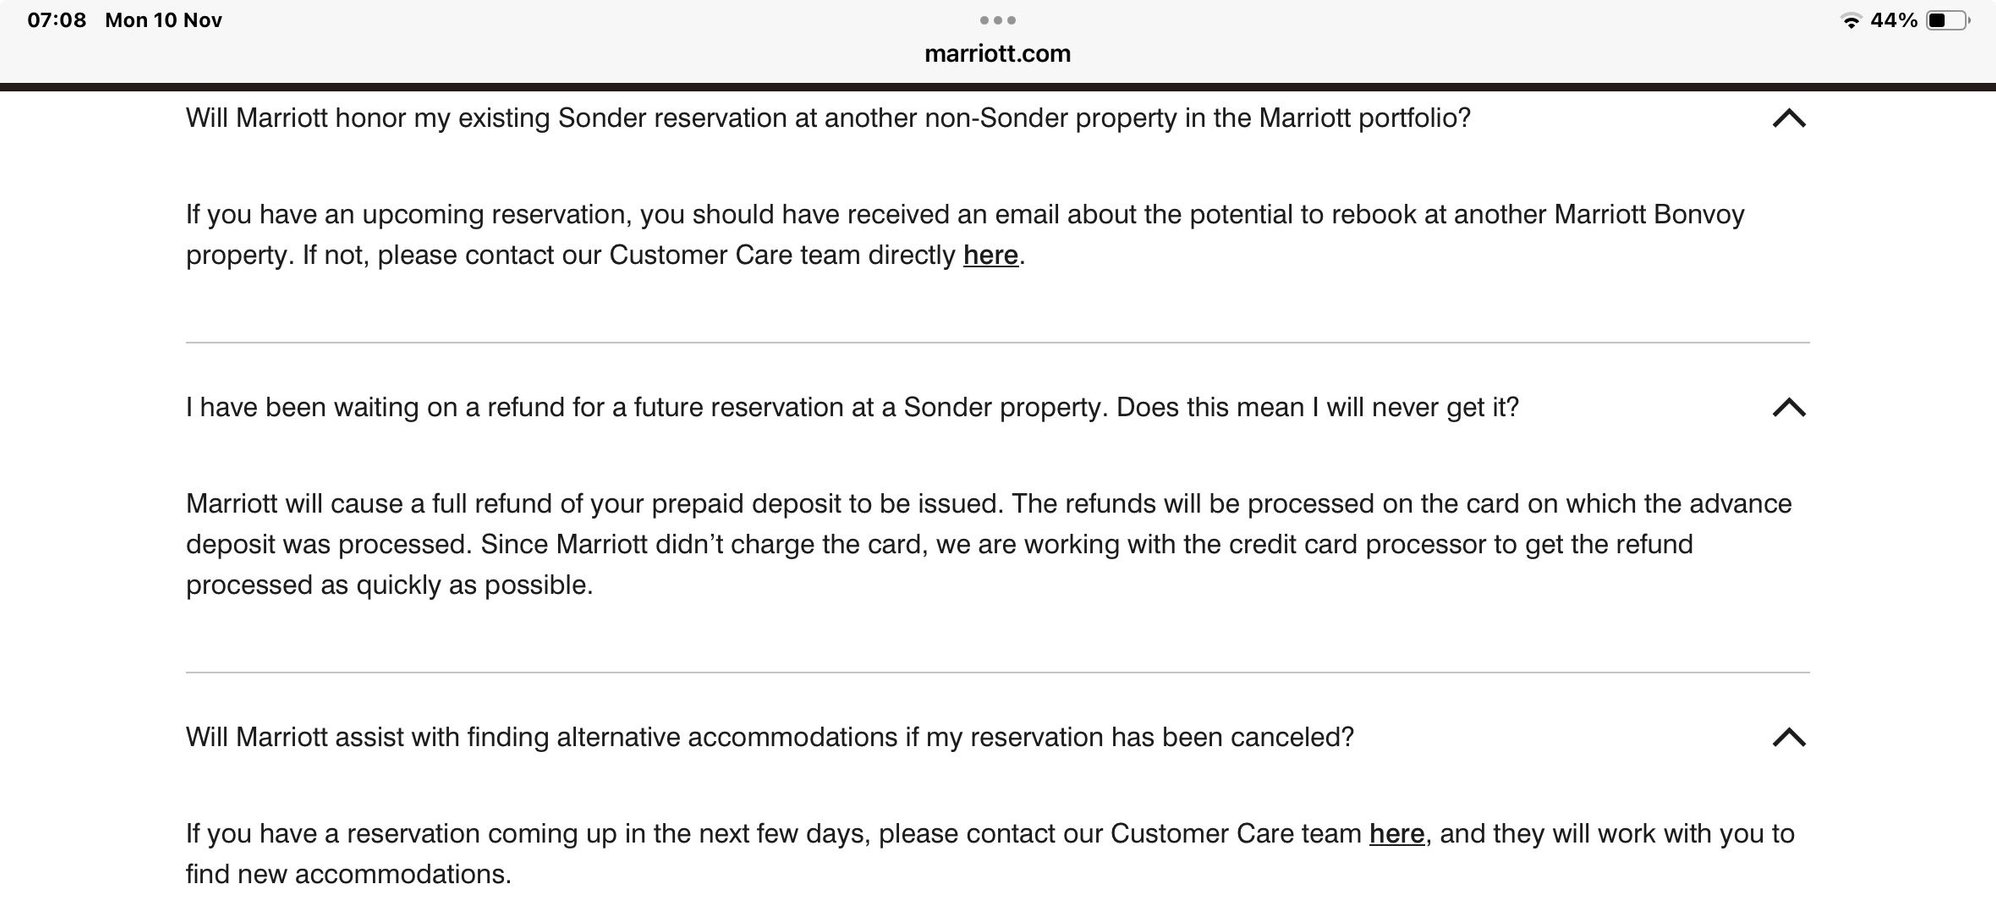
Task: Tap the question about waiting on a refund
Action: (852, 408)
